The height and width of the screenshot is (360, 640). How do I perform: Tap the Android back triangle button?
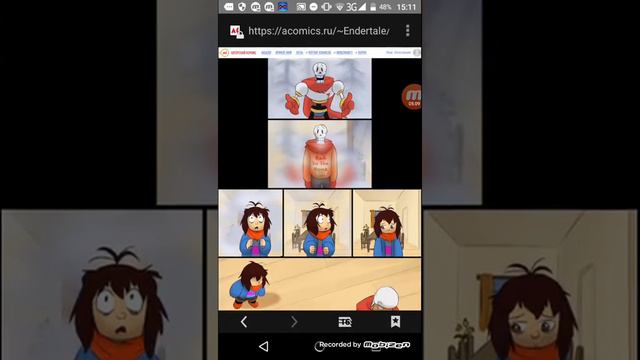[264, 347]
